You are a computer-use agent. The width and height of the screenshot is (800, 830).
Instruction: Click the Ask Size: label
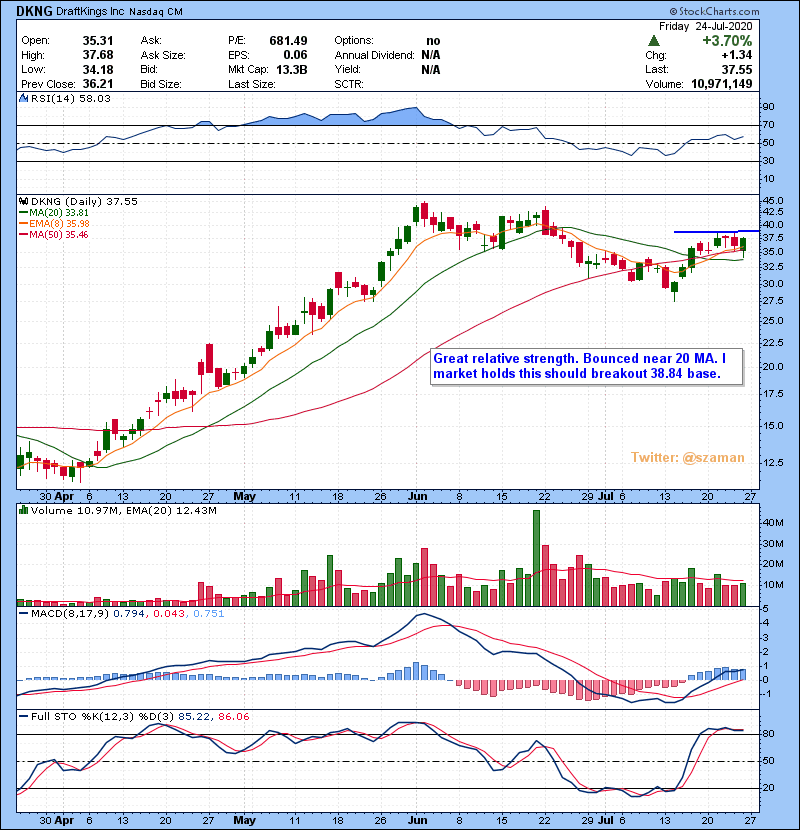click(x=163, y=55)
